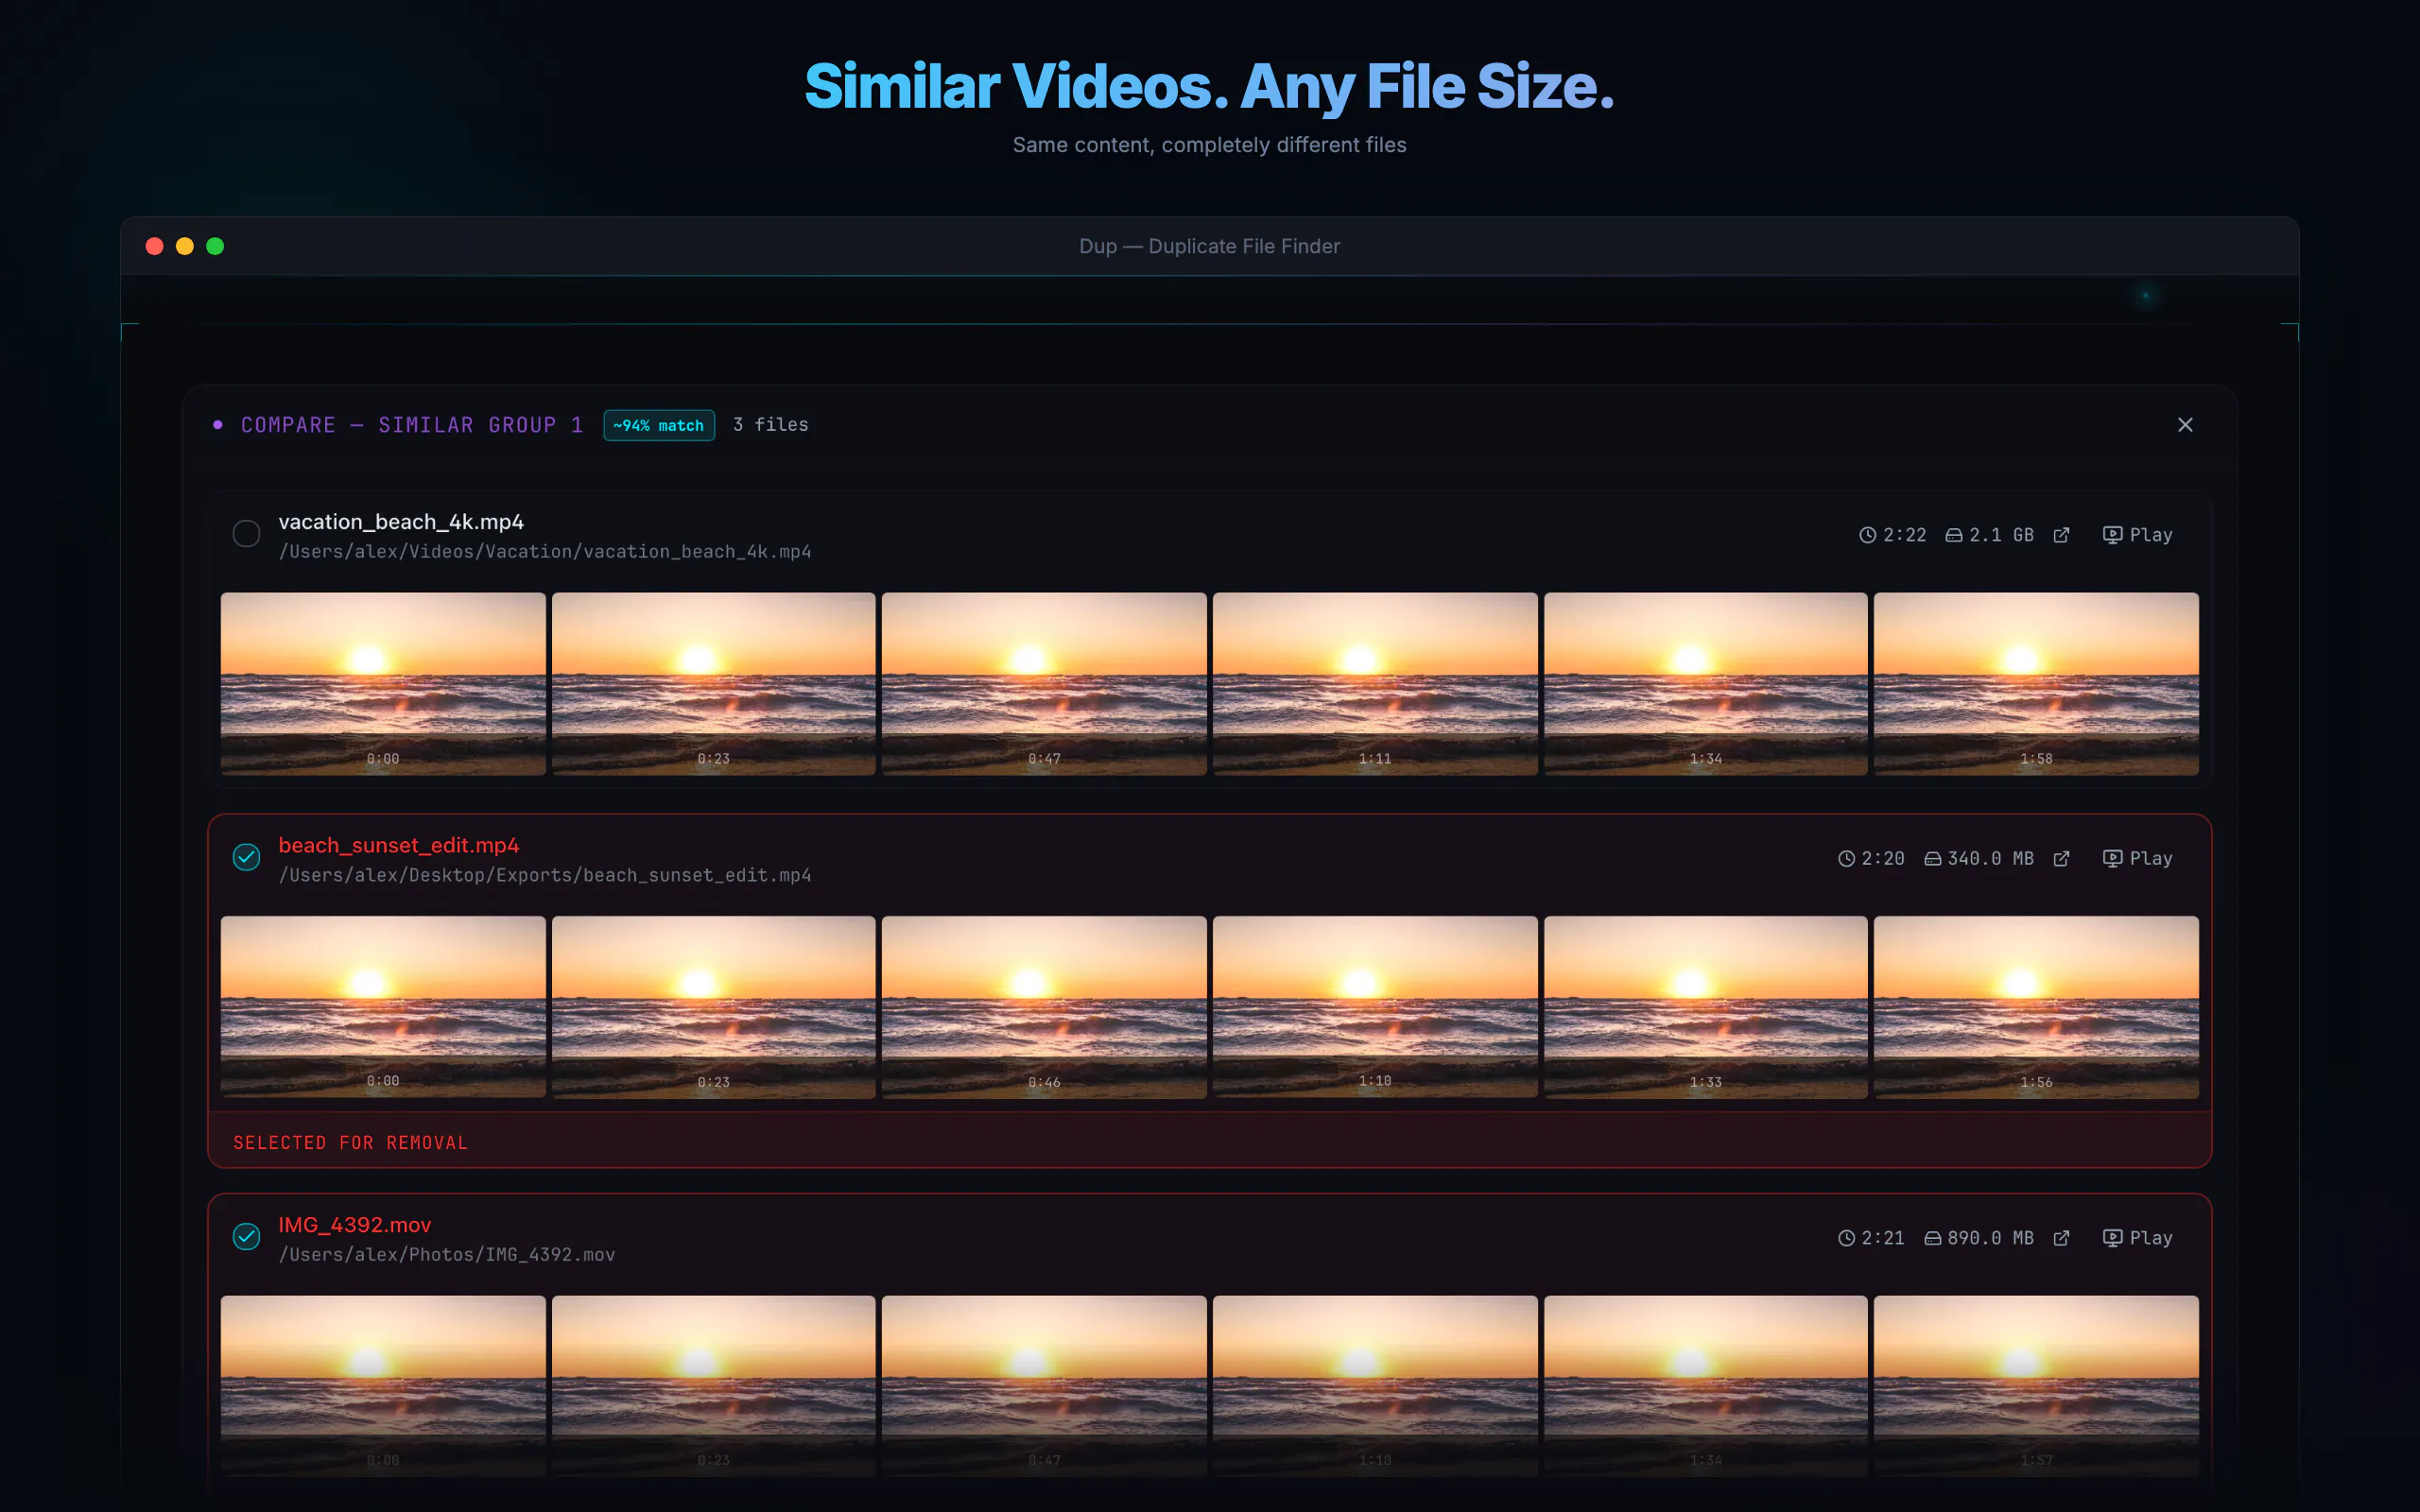
Task: Click the 2:20 duration of beach_sunset_edit.mp4
Action: point(1871,858)
